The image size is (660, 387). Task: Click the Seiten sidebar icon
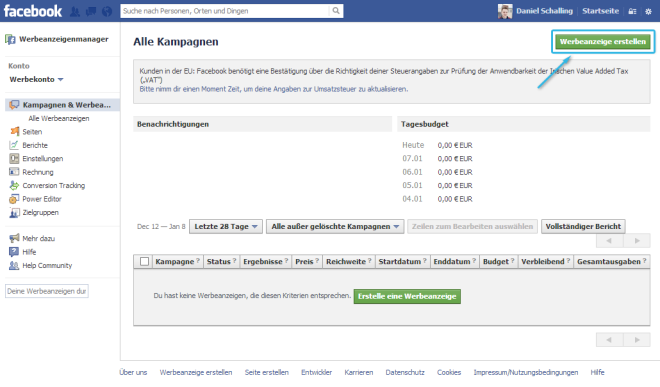coord(14,131)
